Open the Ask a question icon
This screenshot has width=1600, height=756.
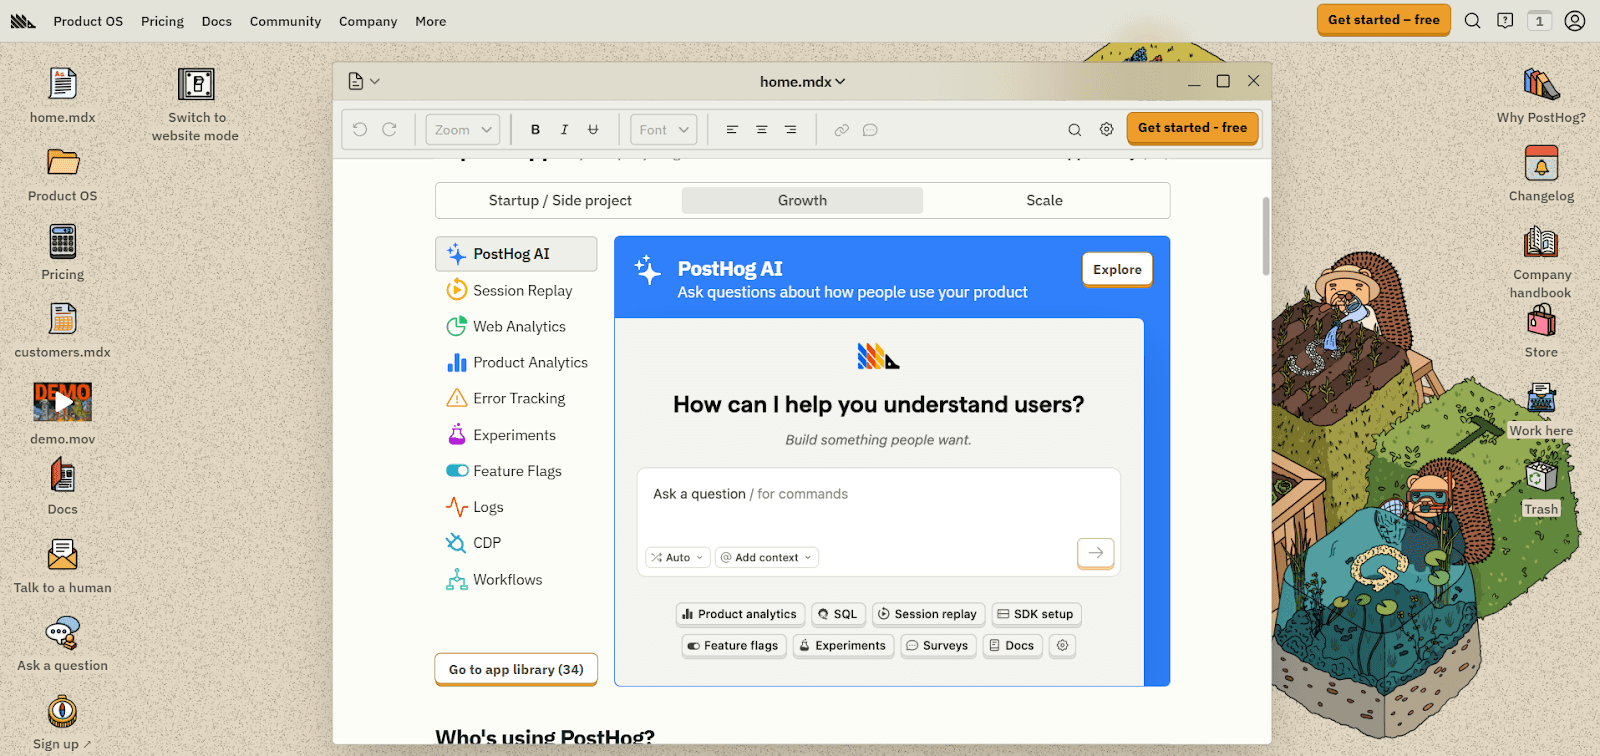pyautogui.click(x=62, y=633)
